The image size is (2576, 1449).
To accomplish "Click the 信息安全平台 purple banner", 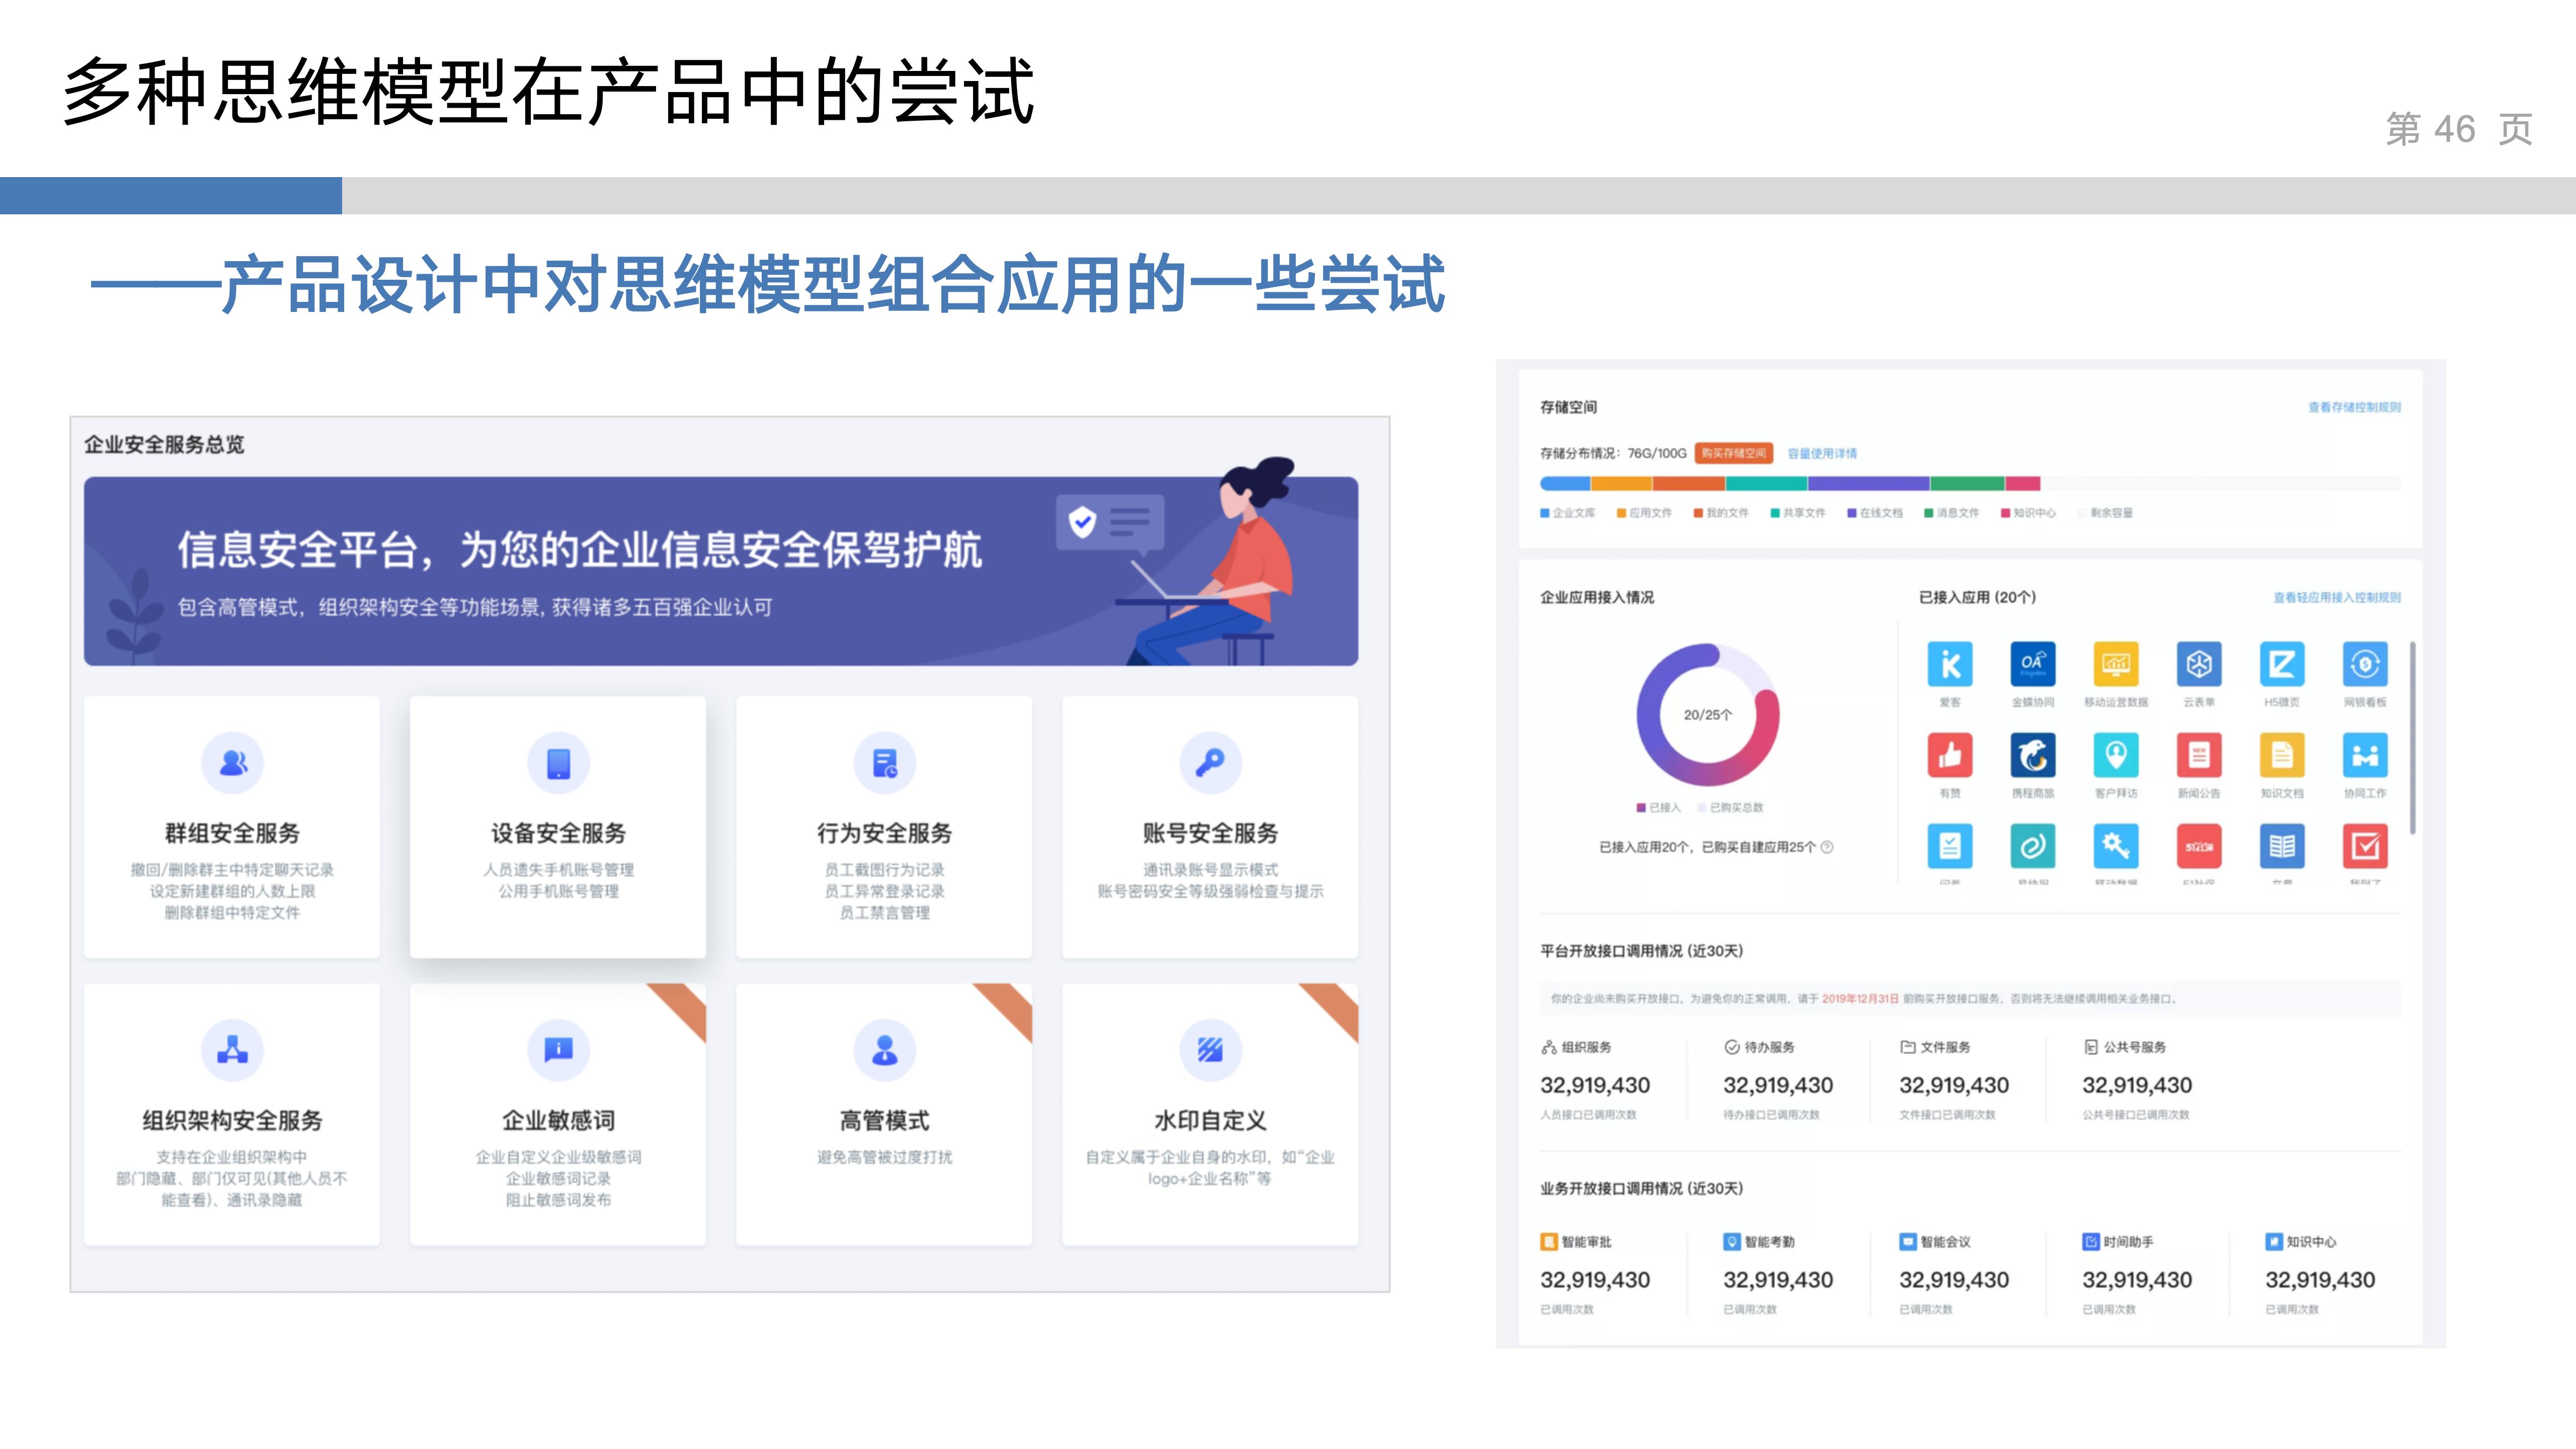I will click(x=721, y=571).
